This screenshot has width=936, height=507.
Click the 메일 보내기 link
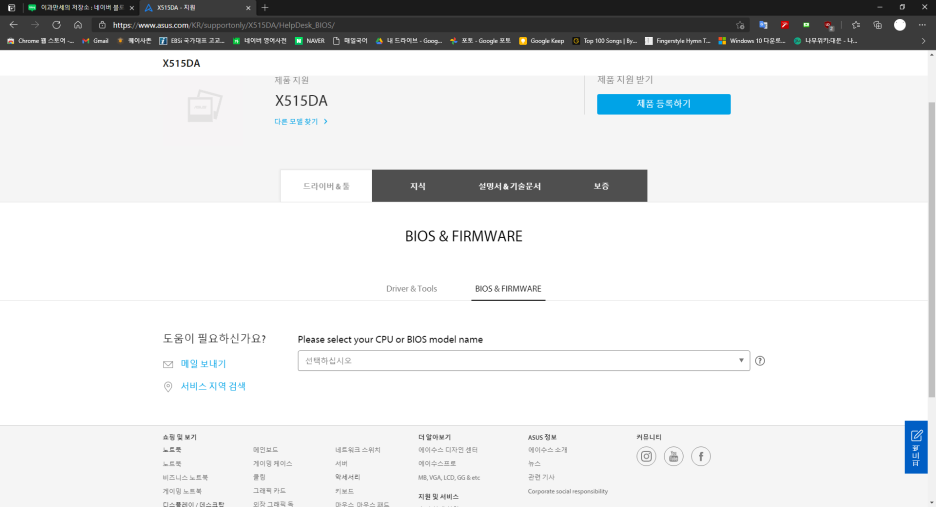(203, 364)
